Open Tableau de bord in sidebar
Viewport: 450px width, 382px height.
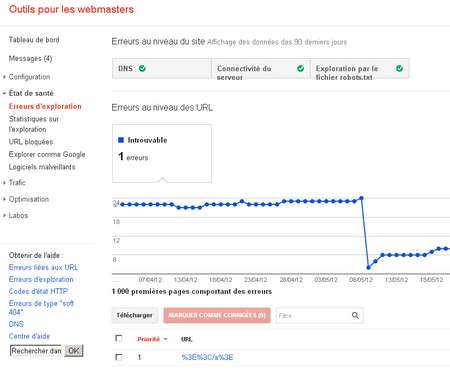pyautogui.click(x=34, y=40)
